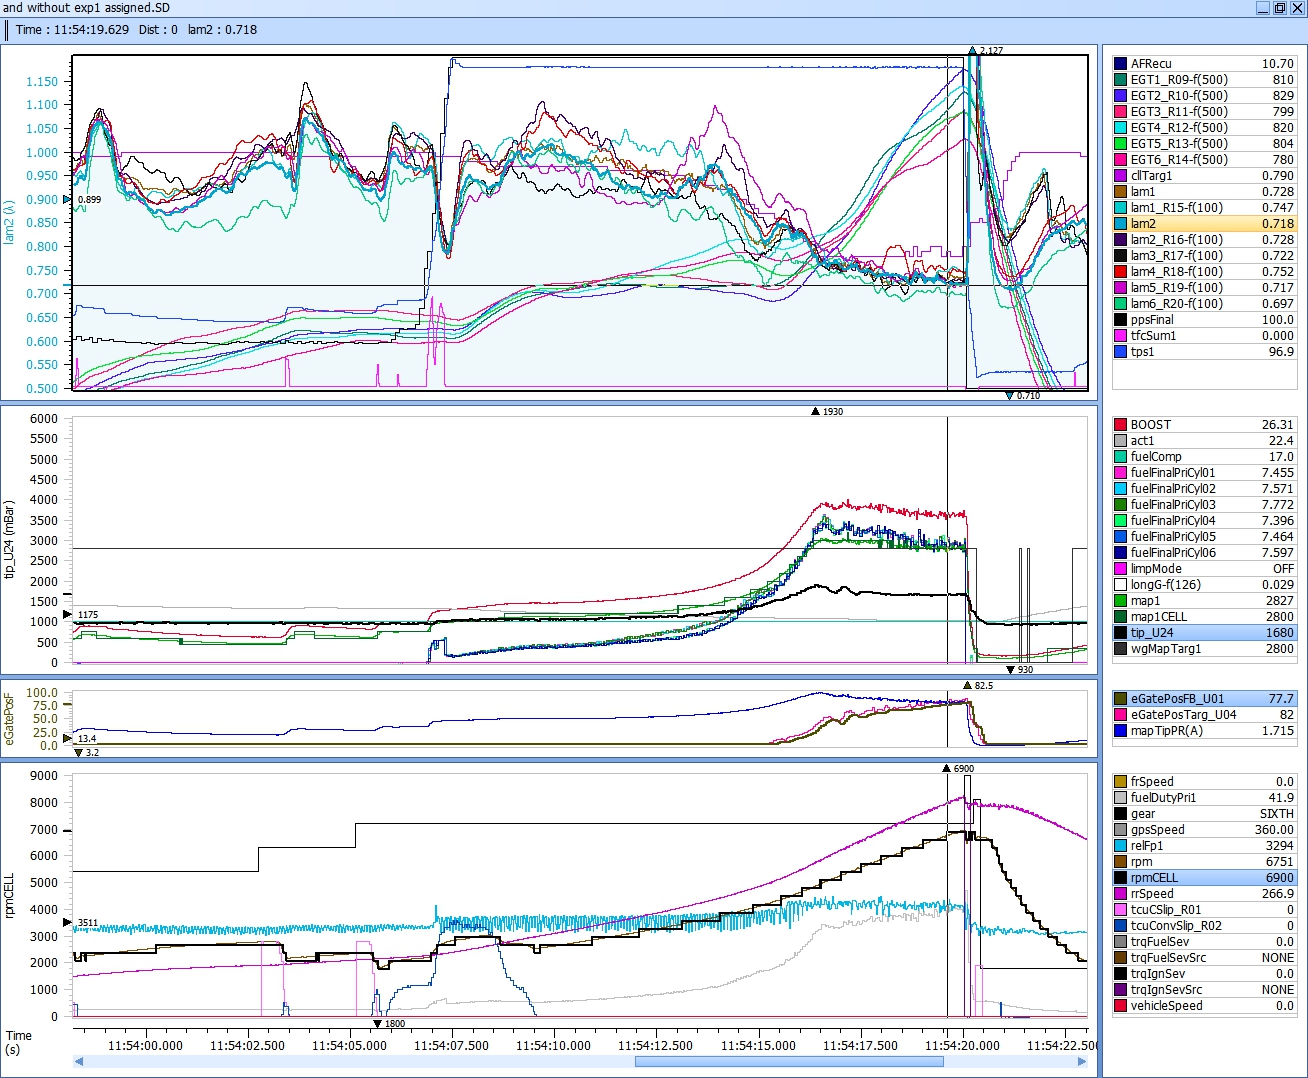Click the time scrollbar right arrow

tap(1084, 1062)
